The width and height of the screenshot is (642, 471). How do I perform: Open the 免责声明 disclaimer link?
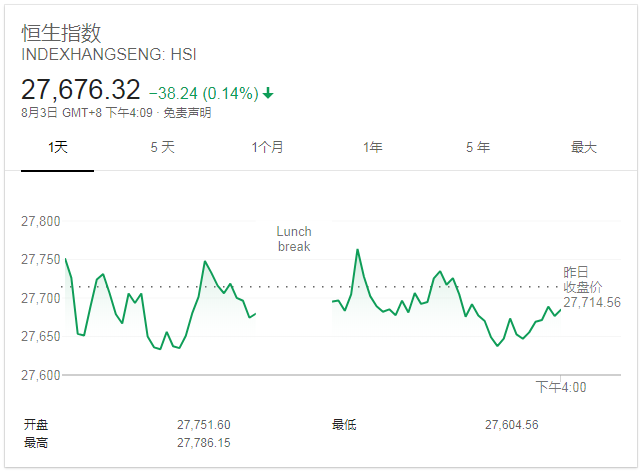tap(188, 113)
